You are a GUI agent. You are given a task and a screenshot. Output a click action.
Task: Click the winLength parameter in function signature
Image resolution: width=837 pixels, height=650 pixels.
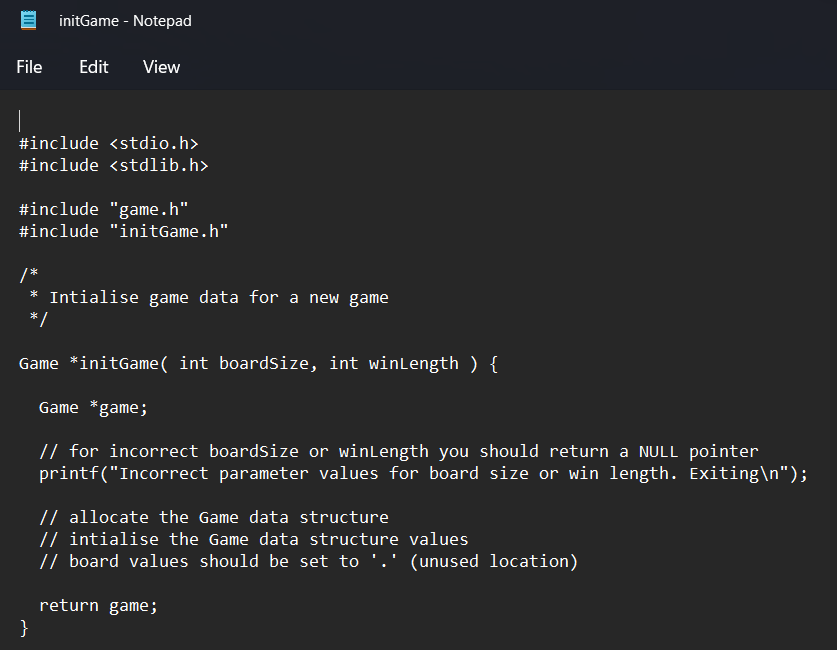click(x=413, y=363)
